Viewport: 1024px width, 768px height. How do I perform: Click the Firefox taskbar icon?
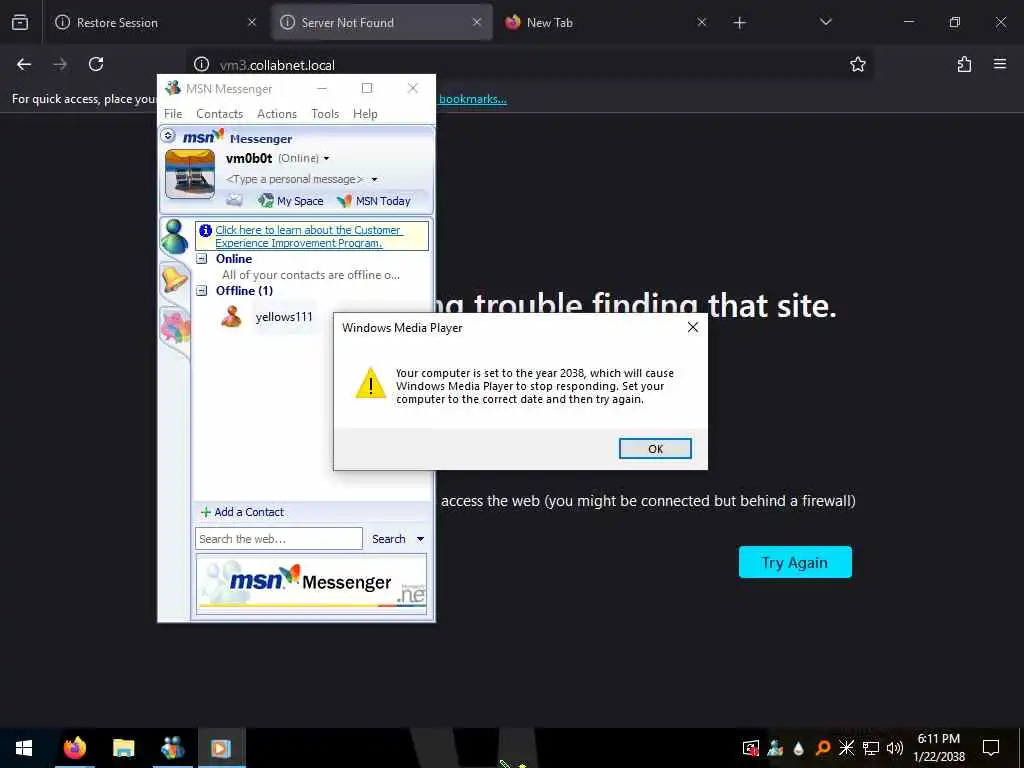pos(74,748)
